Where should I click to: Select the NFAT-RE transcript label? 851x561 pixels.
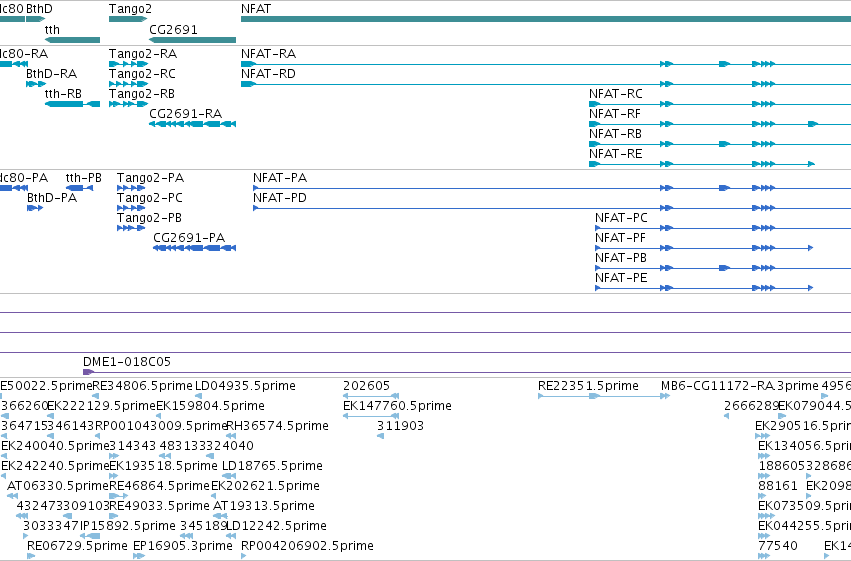[x=615, y=154]
